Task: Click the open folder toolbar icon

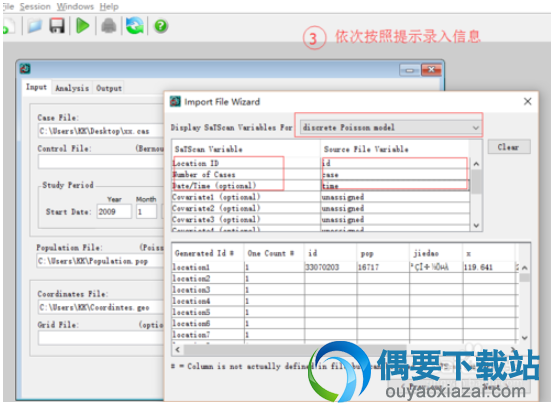Action: (35, 26)
